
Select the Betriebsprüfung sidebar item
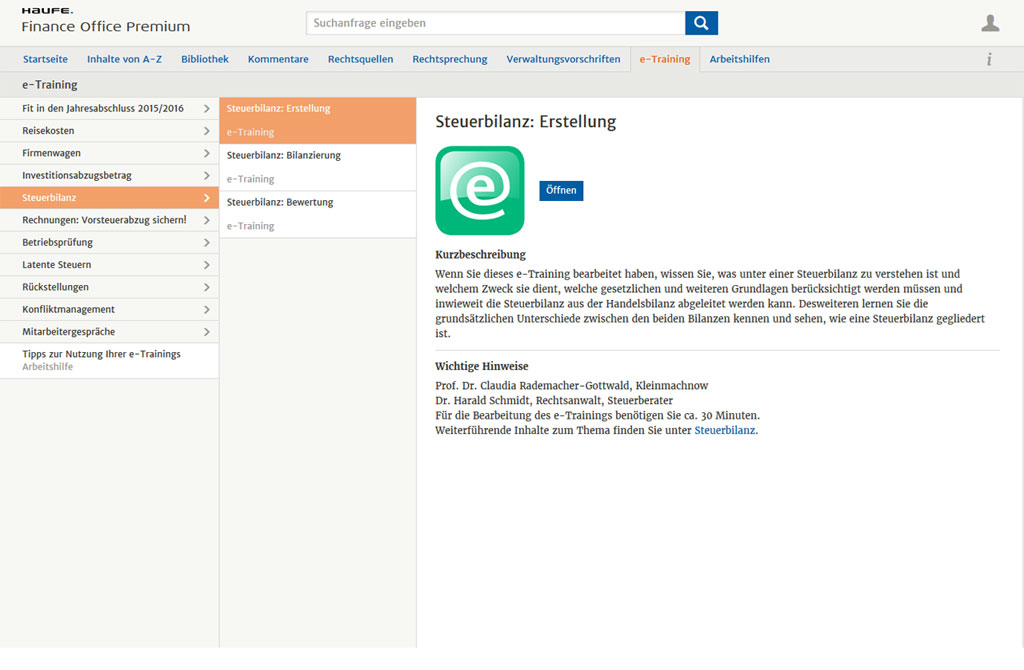point(109,242)
